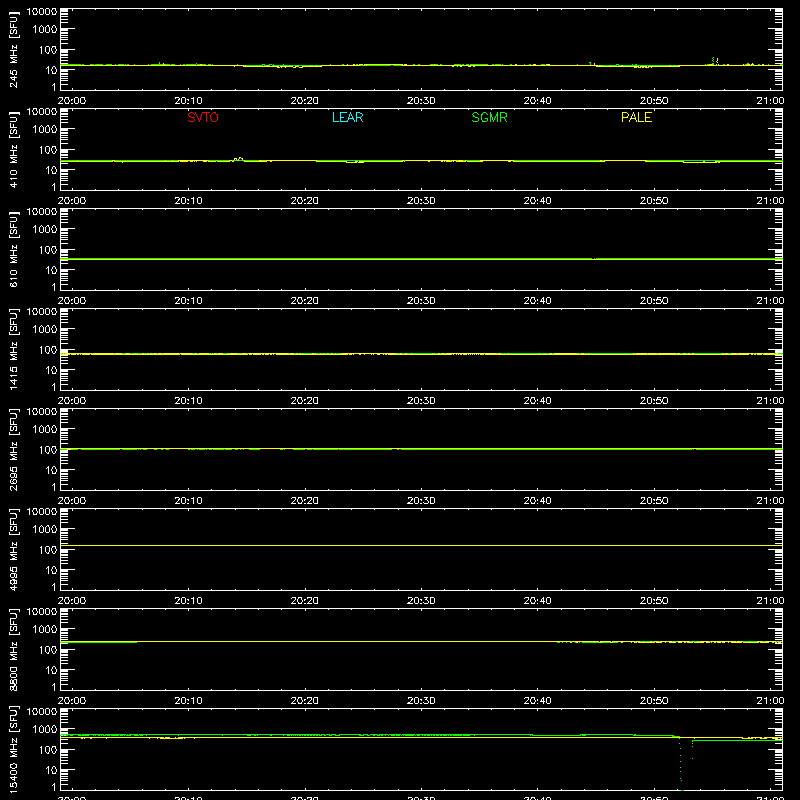The image size is (800, 800).
Task: Click the yellow PALE station label
Action: (x=636, y=117)
